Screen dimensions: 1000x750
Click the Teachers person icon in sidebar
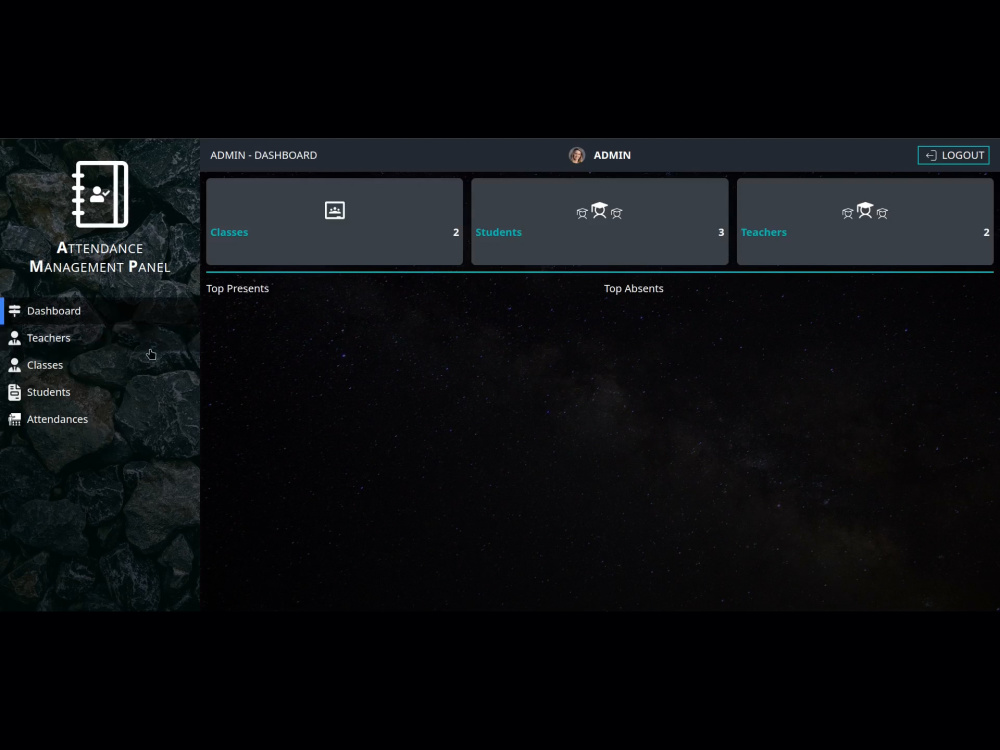point(15,338)
